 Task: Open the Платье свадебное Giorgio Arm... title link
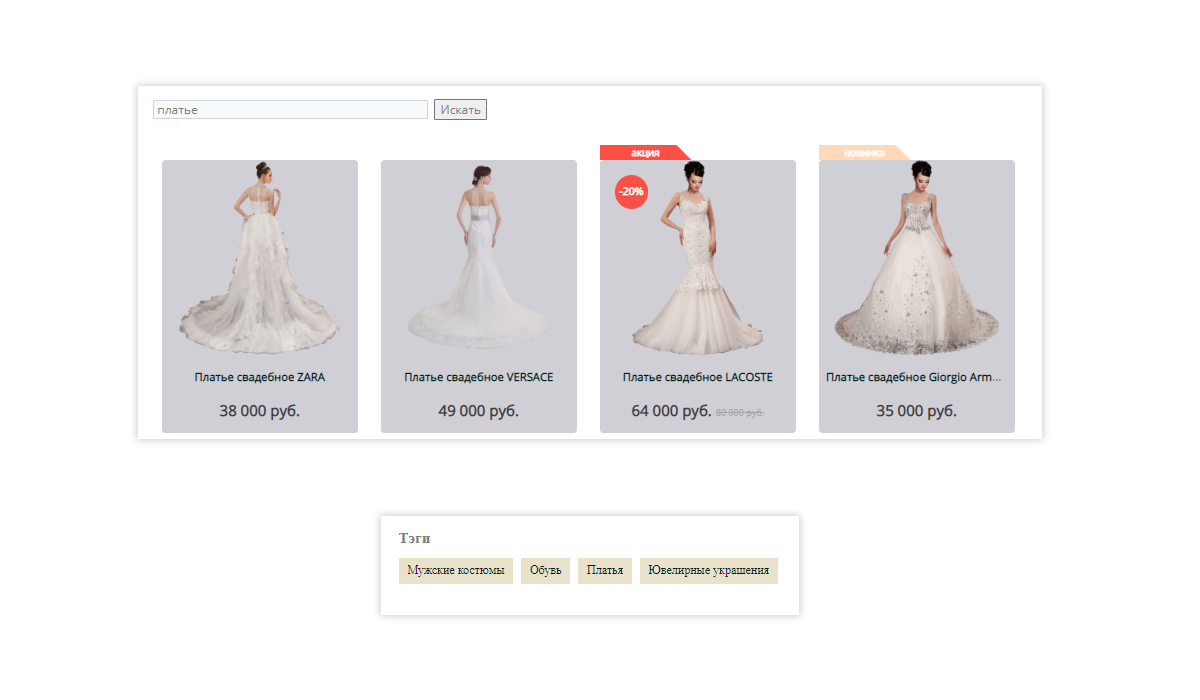(914, 378)
